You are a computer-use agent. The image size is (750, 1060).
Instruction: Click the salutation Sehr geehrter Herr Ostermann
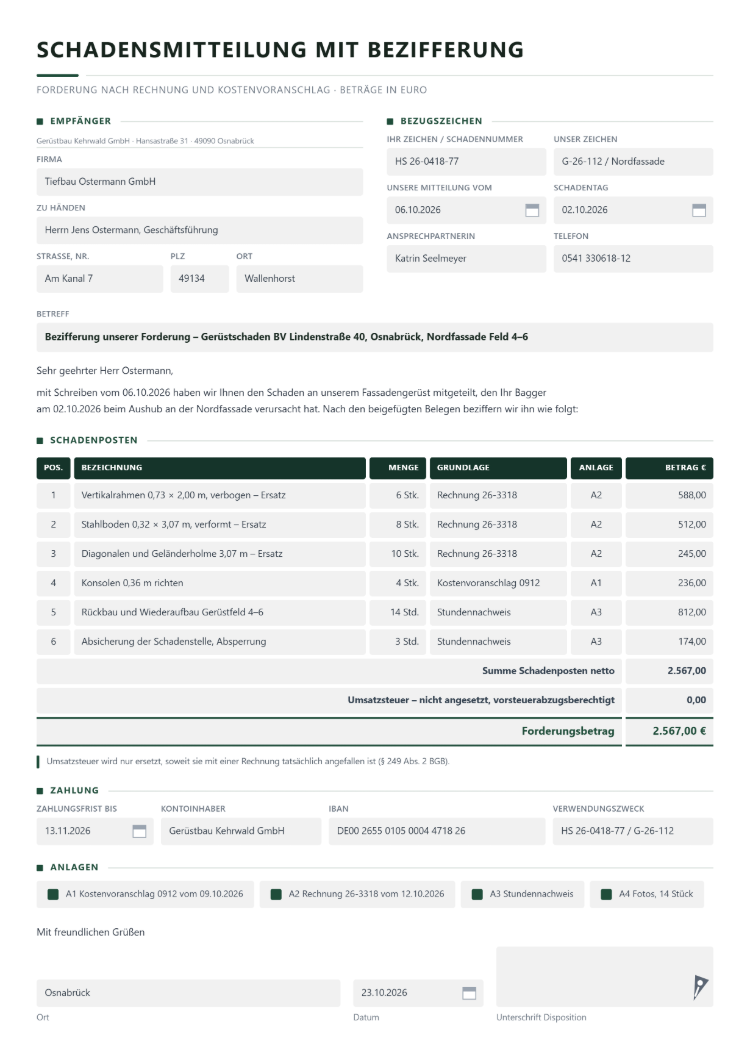[105, 371]
